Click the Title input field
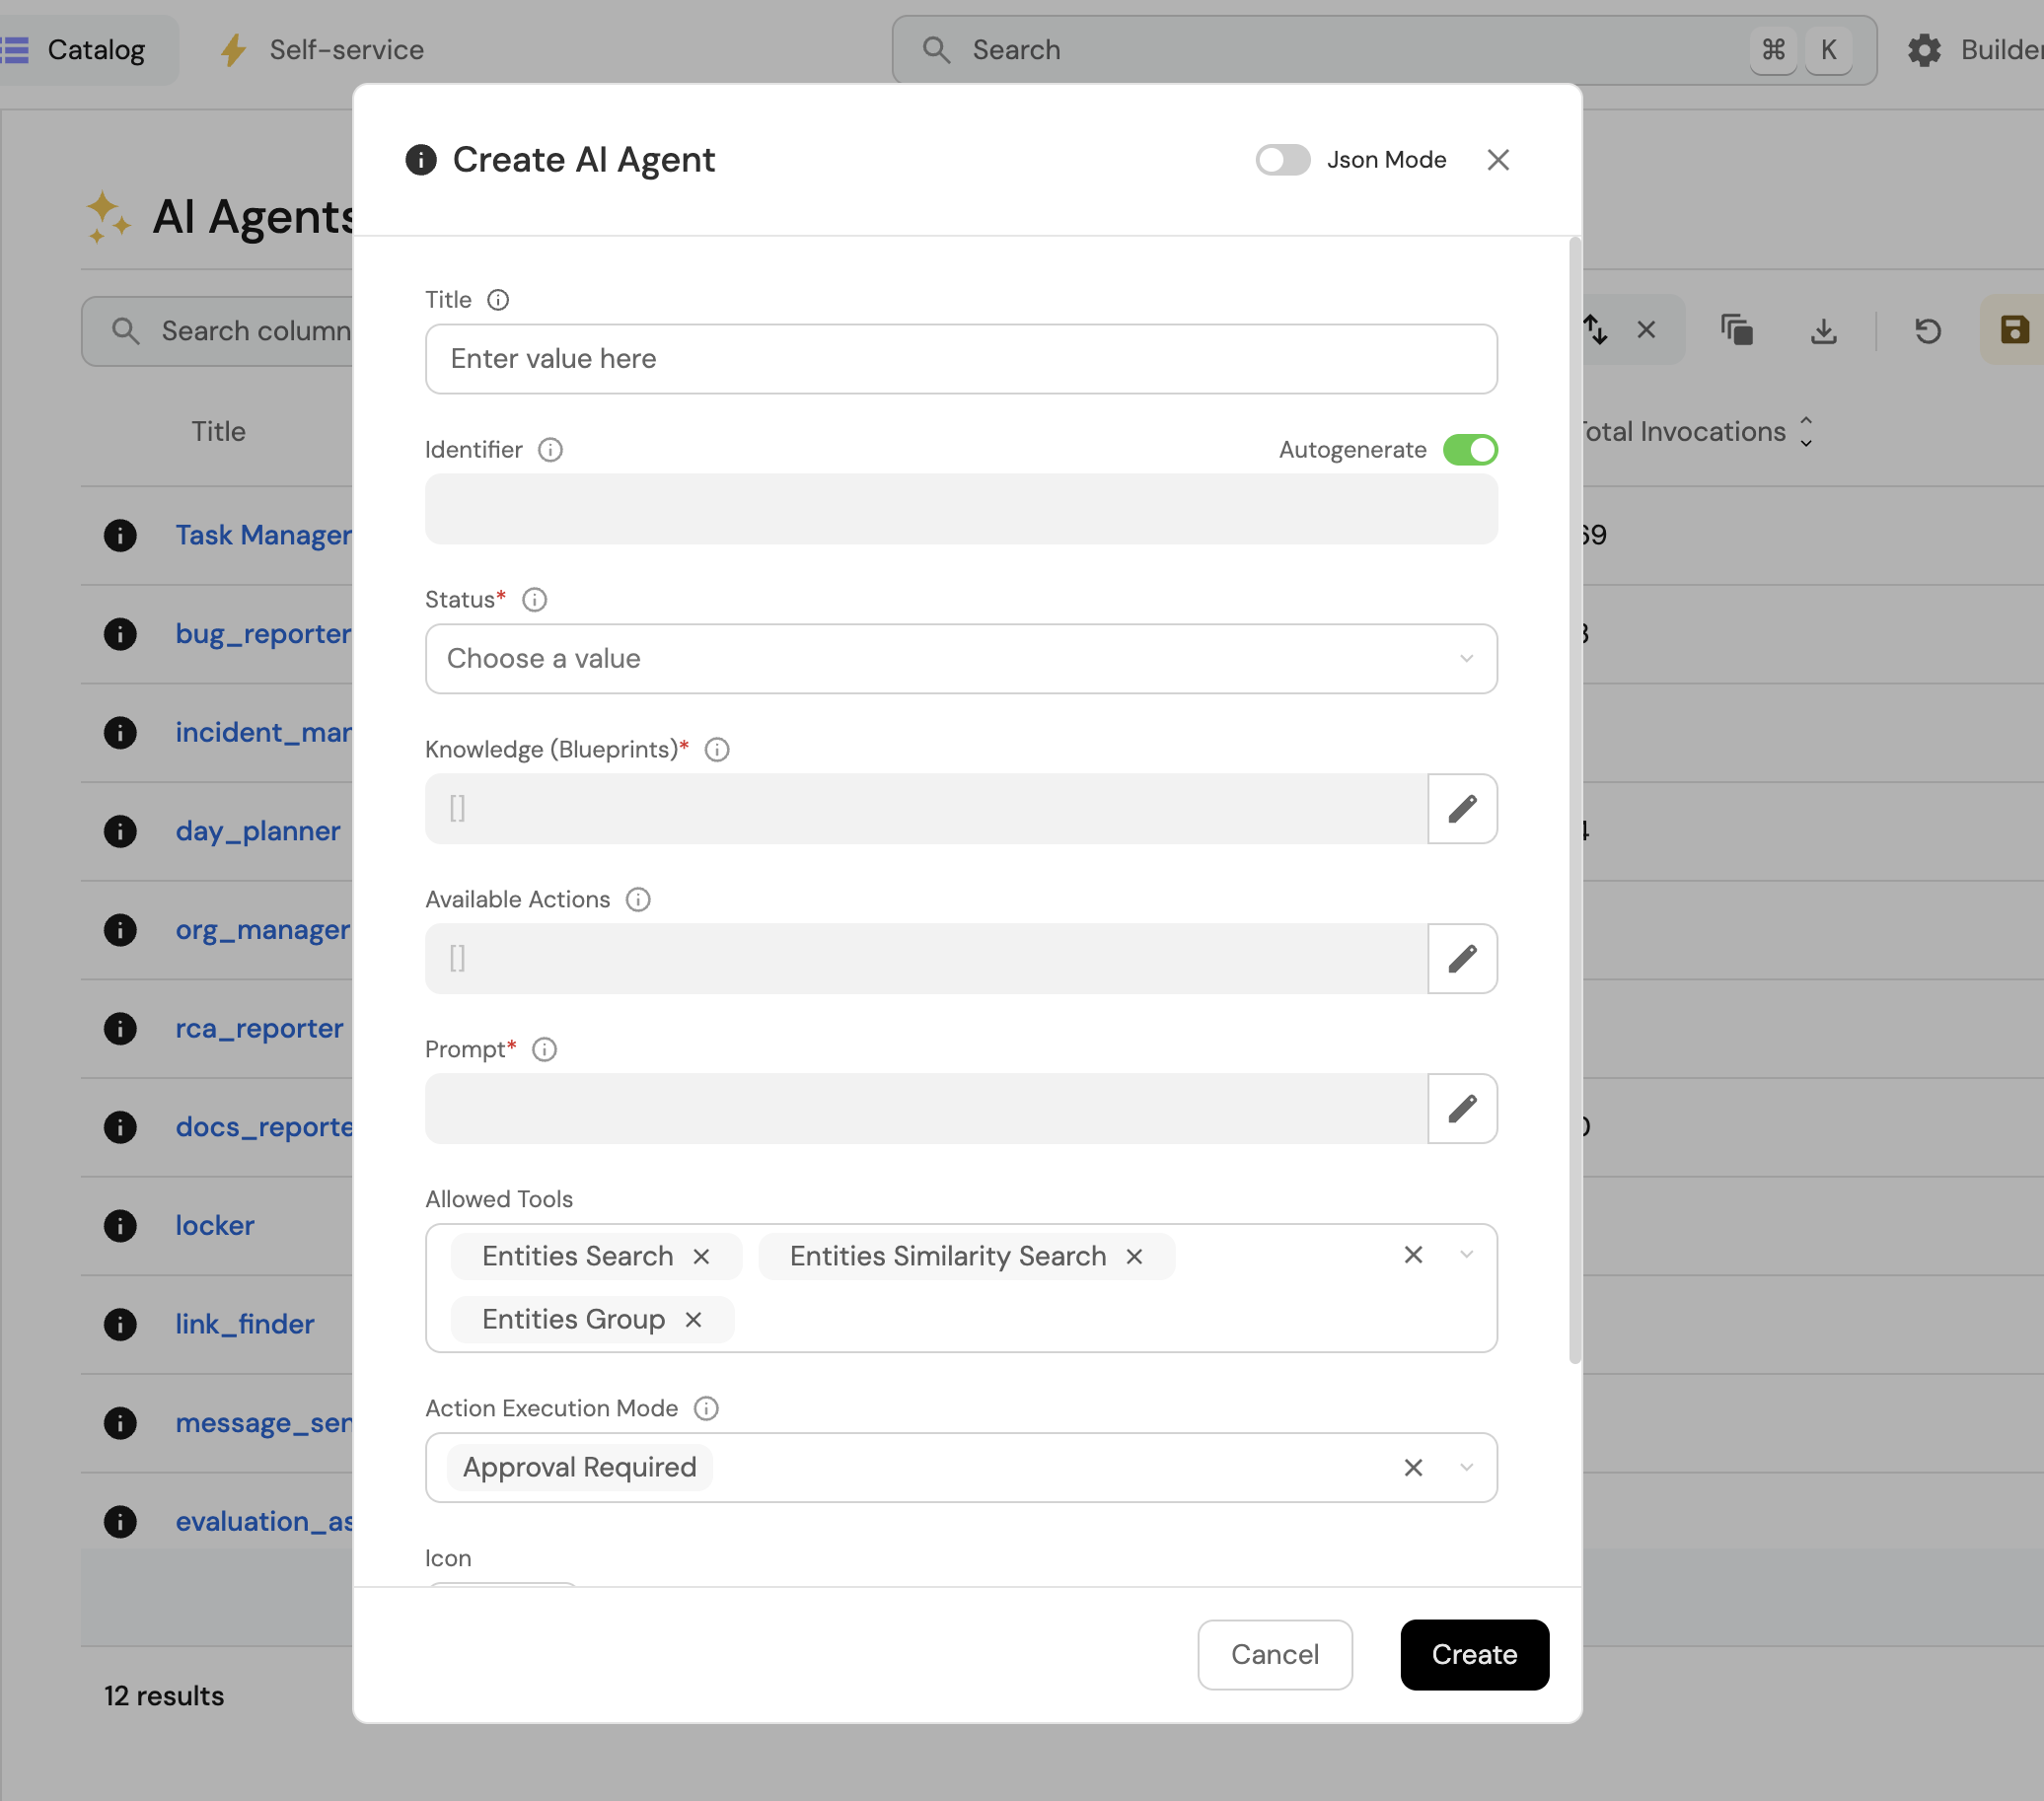This screenshot has height=1801, width=2044. (x=960, y=358)
